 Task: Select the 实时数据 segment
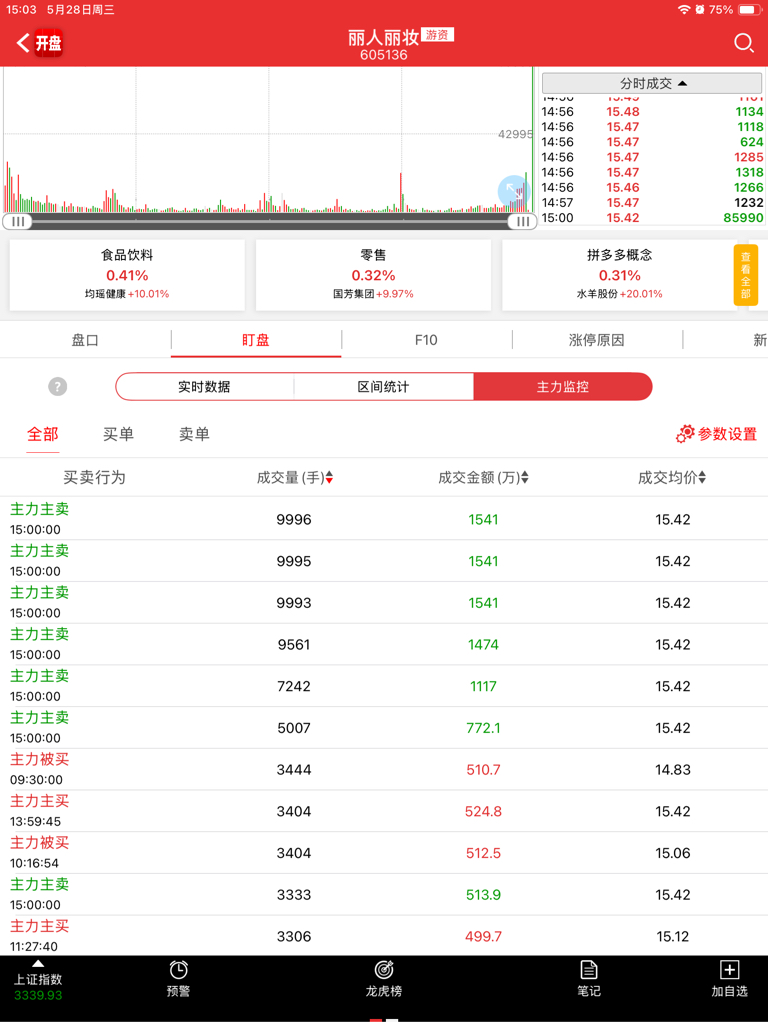[204, 387]
